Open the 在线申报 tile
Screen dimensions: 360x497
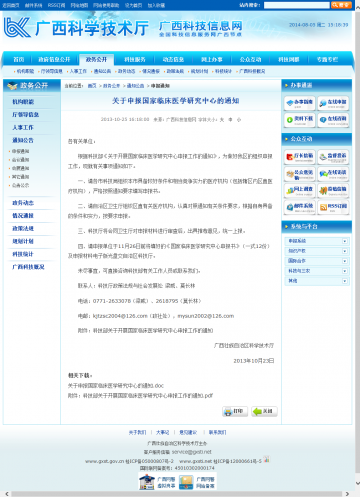coord(333,103)
